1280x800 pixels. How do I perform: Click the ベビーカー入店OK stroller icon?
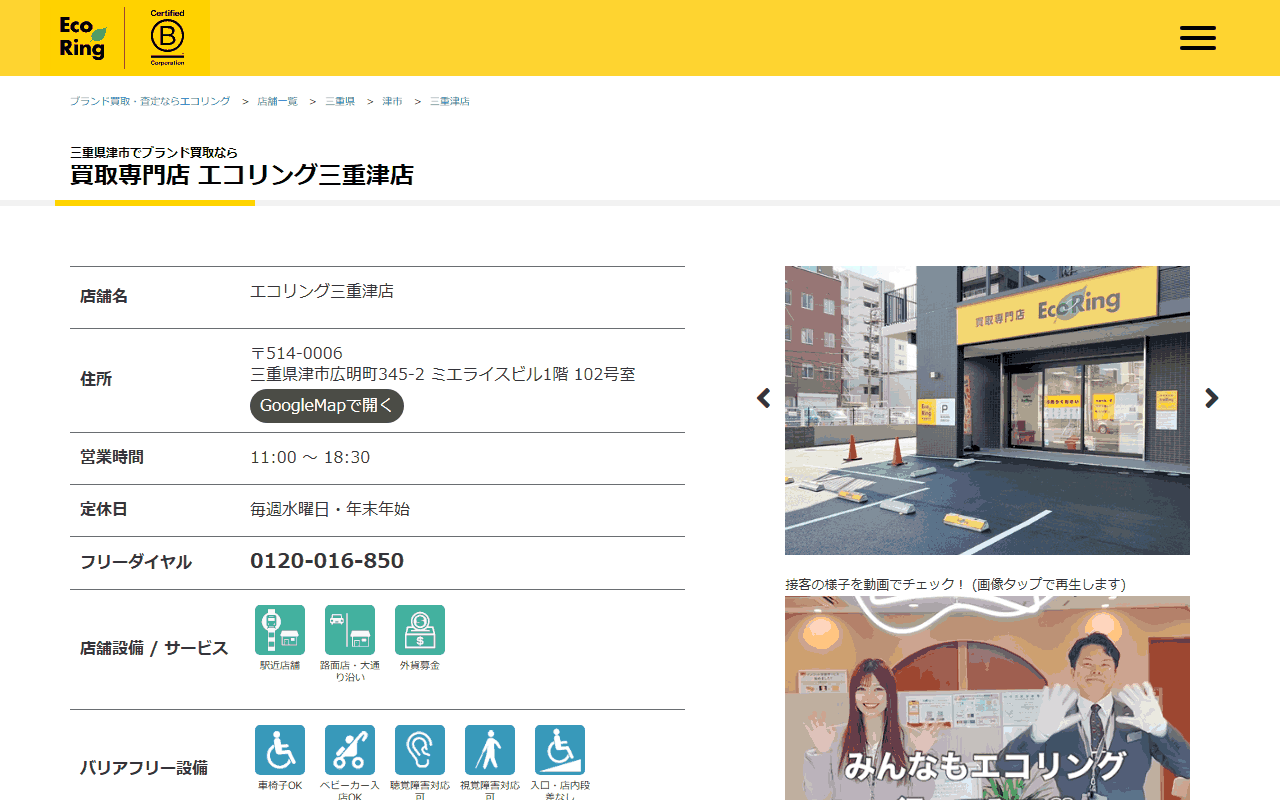(x=350, y=750)
